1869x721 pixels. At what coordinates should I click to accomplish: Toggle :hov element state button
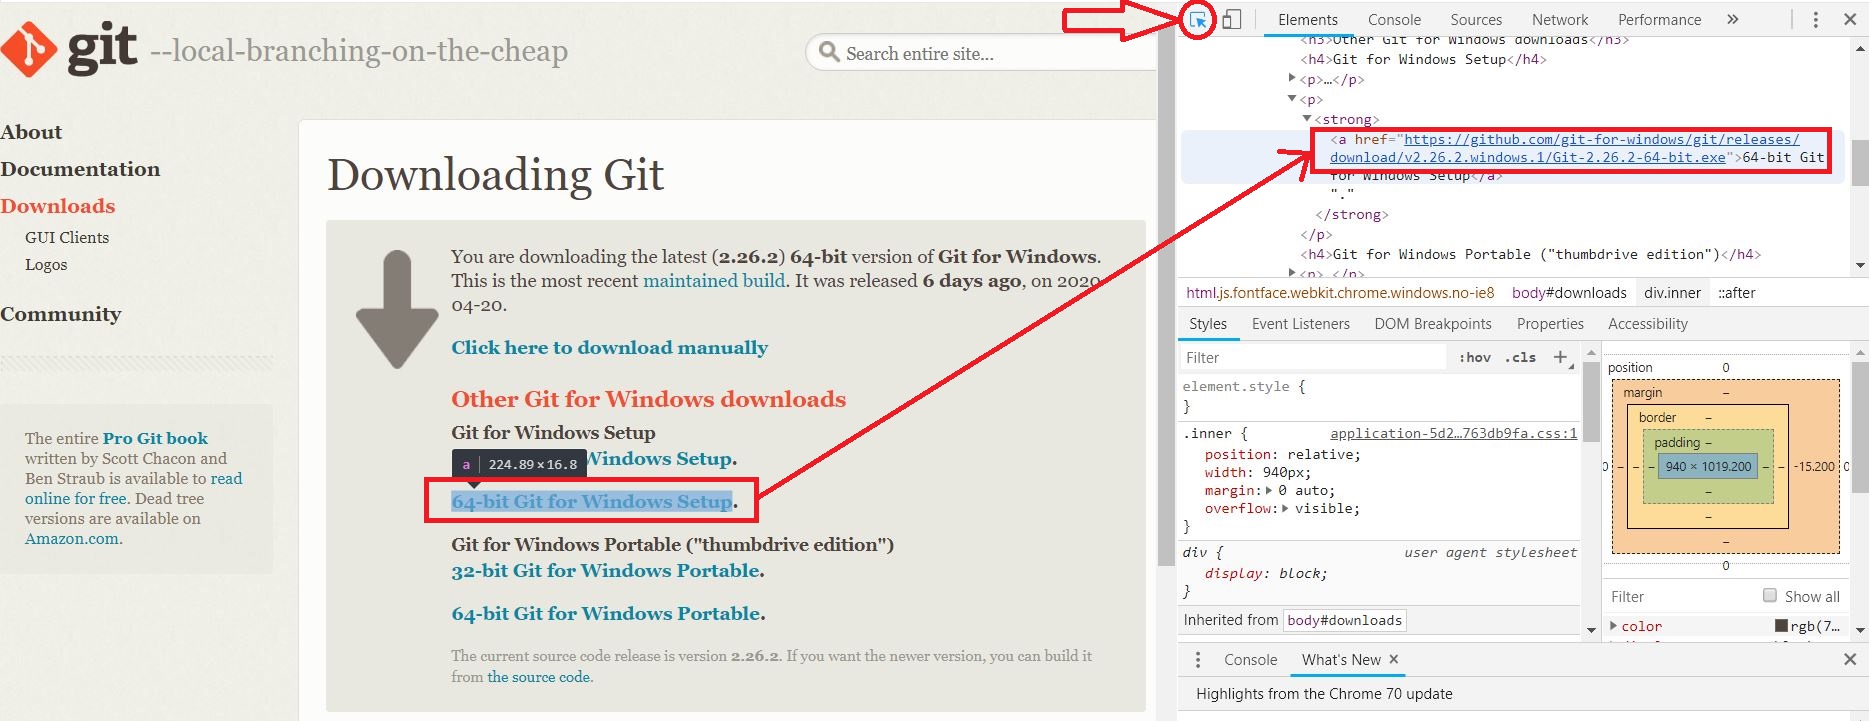click(x=1475, y=357)
